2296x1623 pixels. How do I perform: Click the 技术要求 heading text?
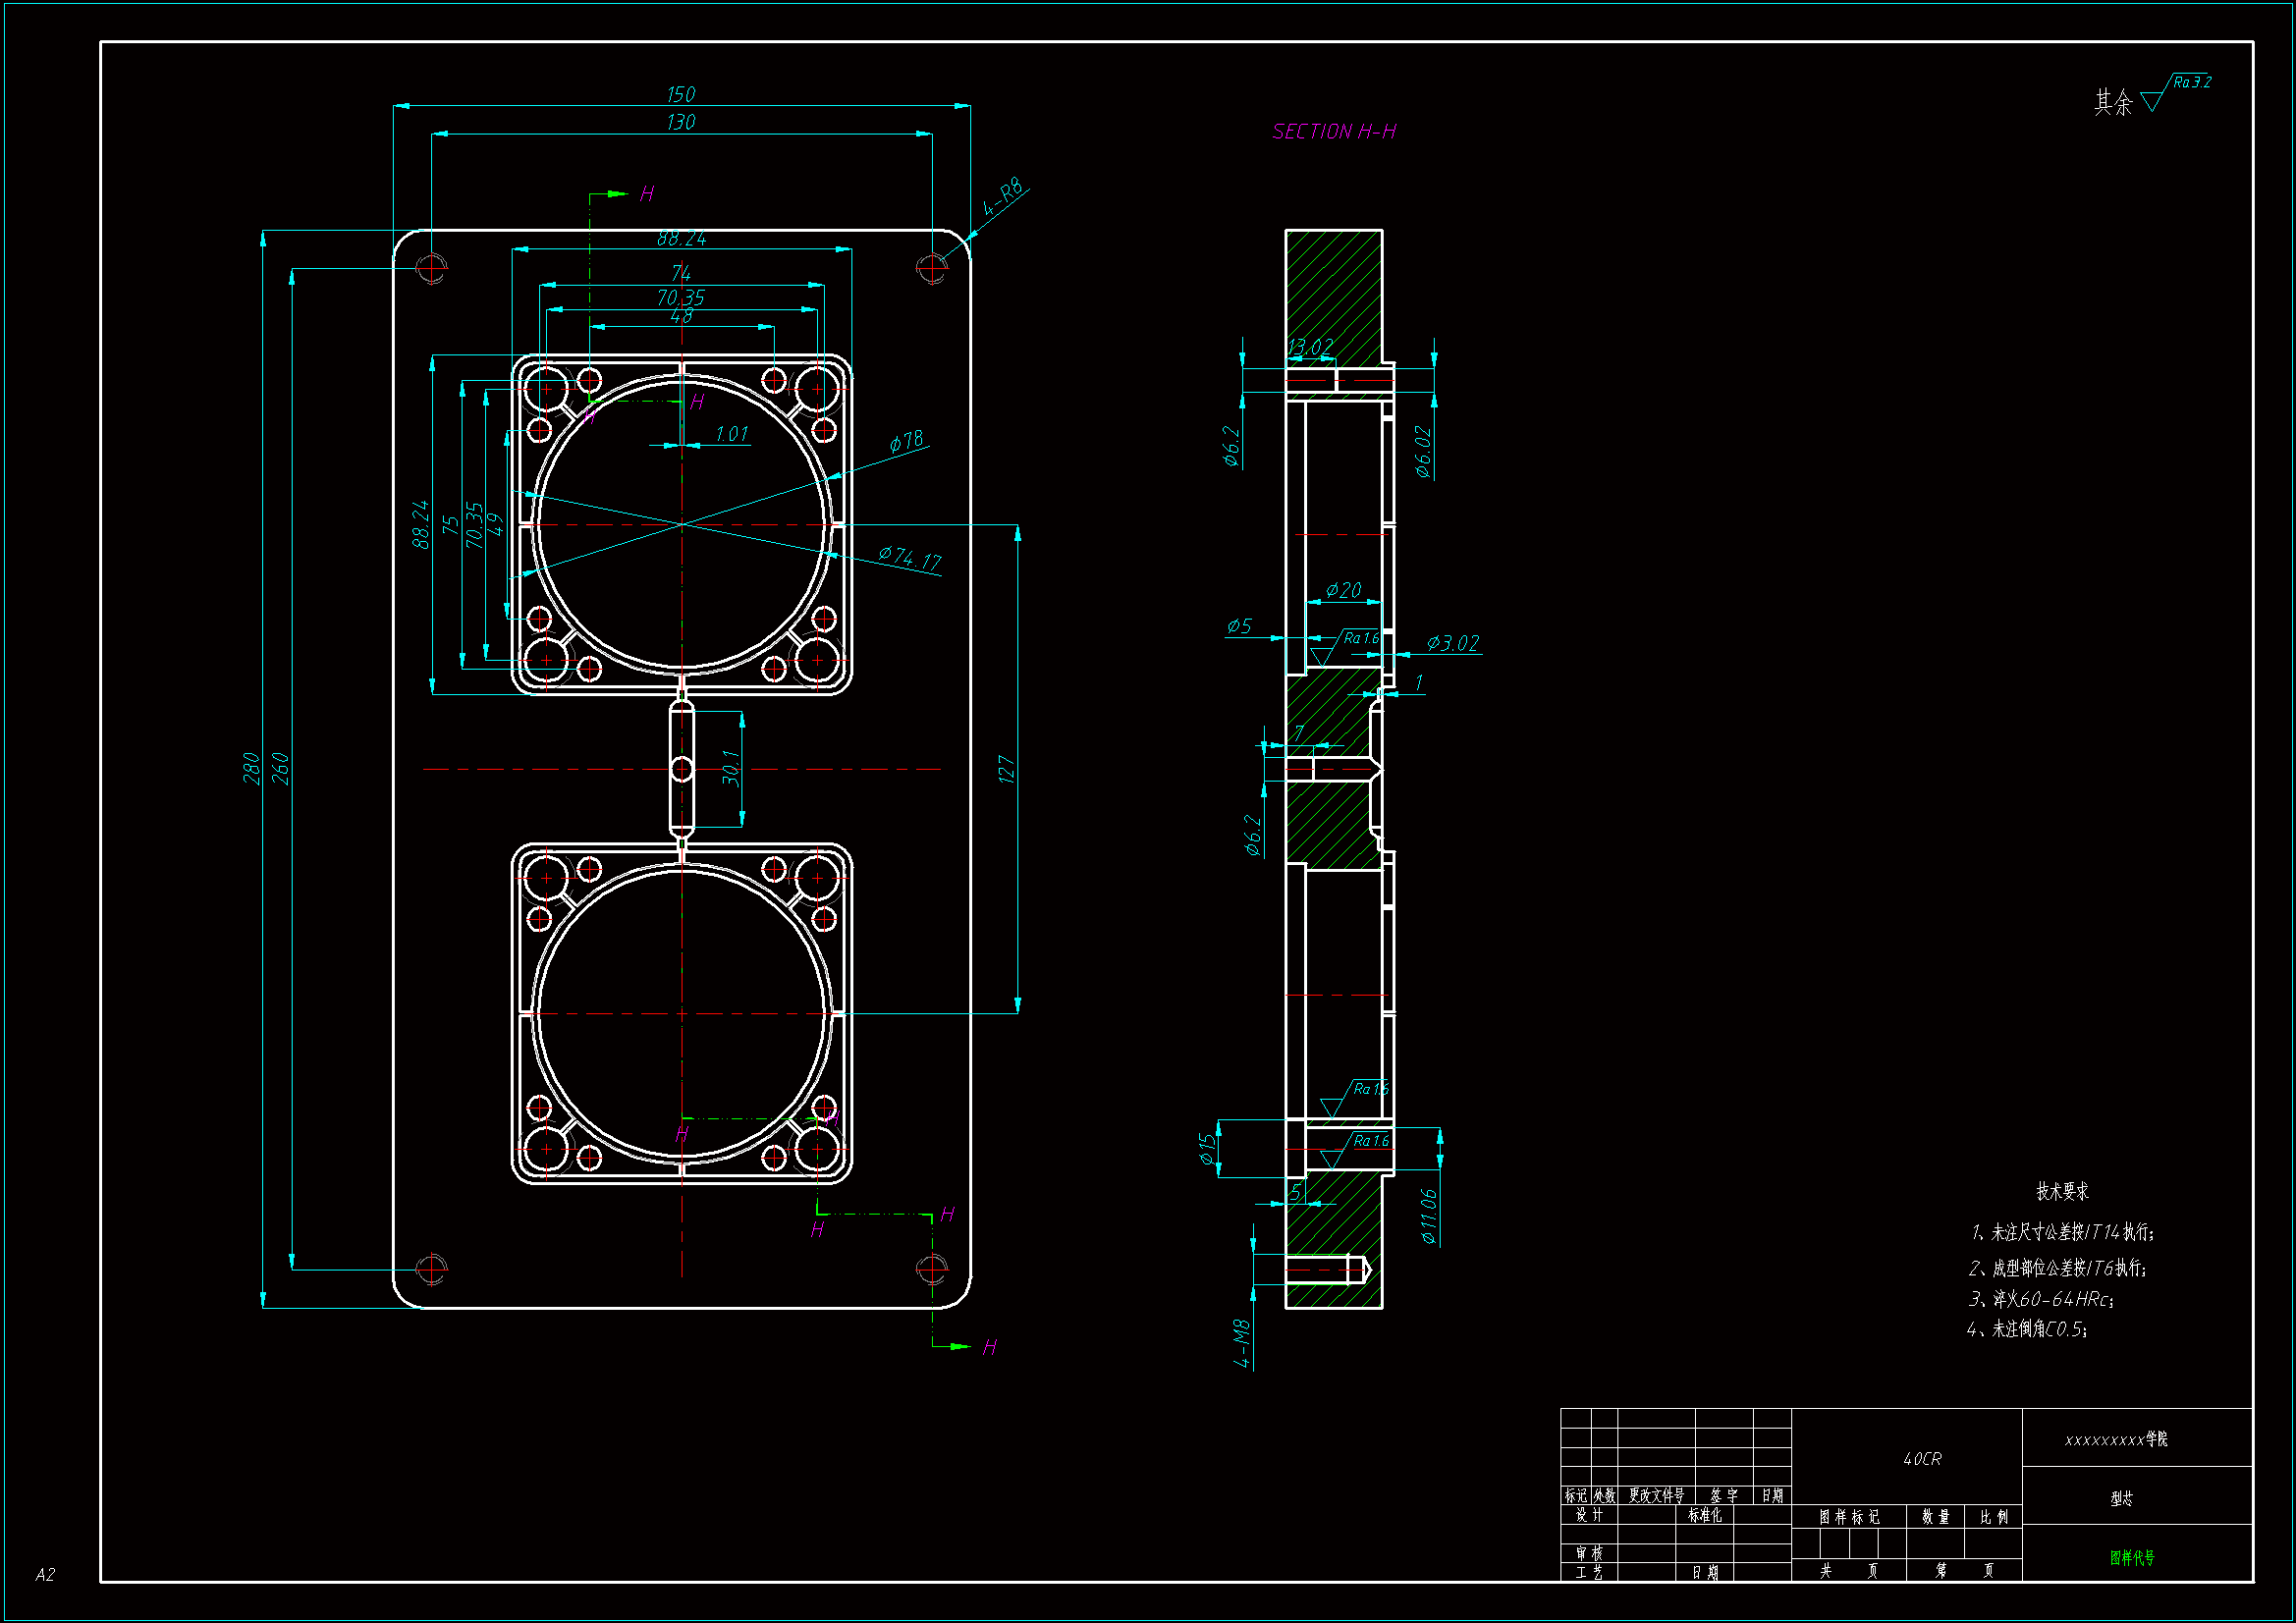[x=2062, y=1191]
